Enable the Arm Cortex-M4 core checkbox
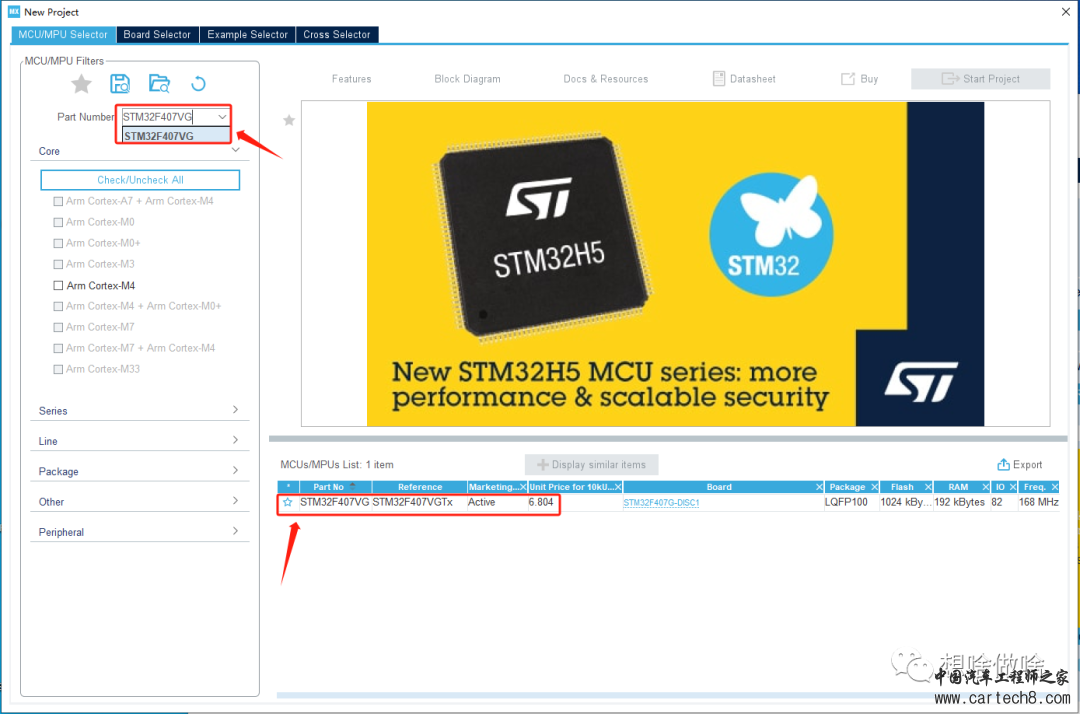Viewport: 1080px width, 714px height. click(x=59, y=286)
